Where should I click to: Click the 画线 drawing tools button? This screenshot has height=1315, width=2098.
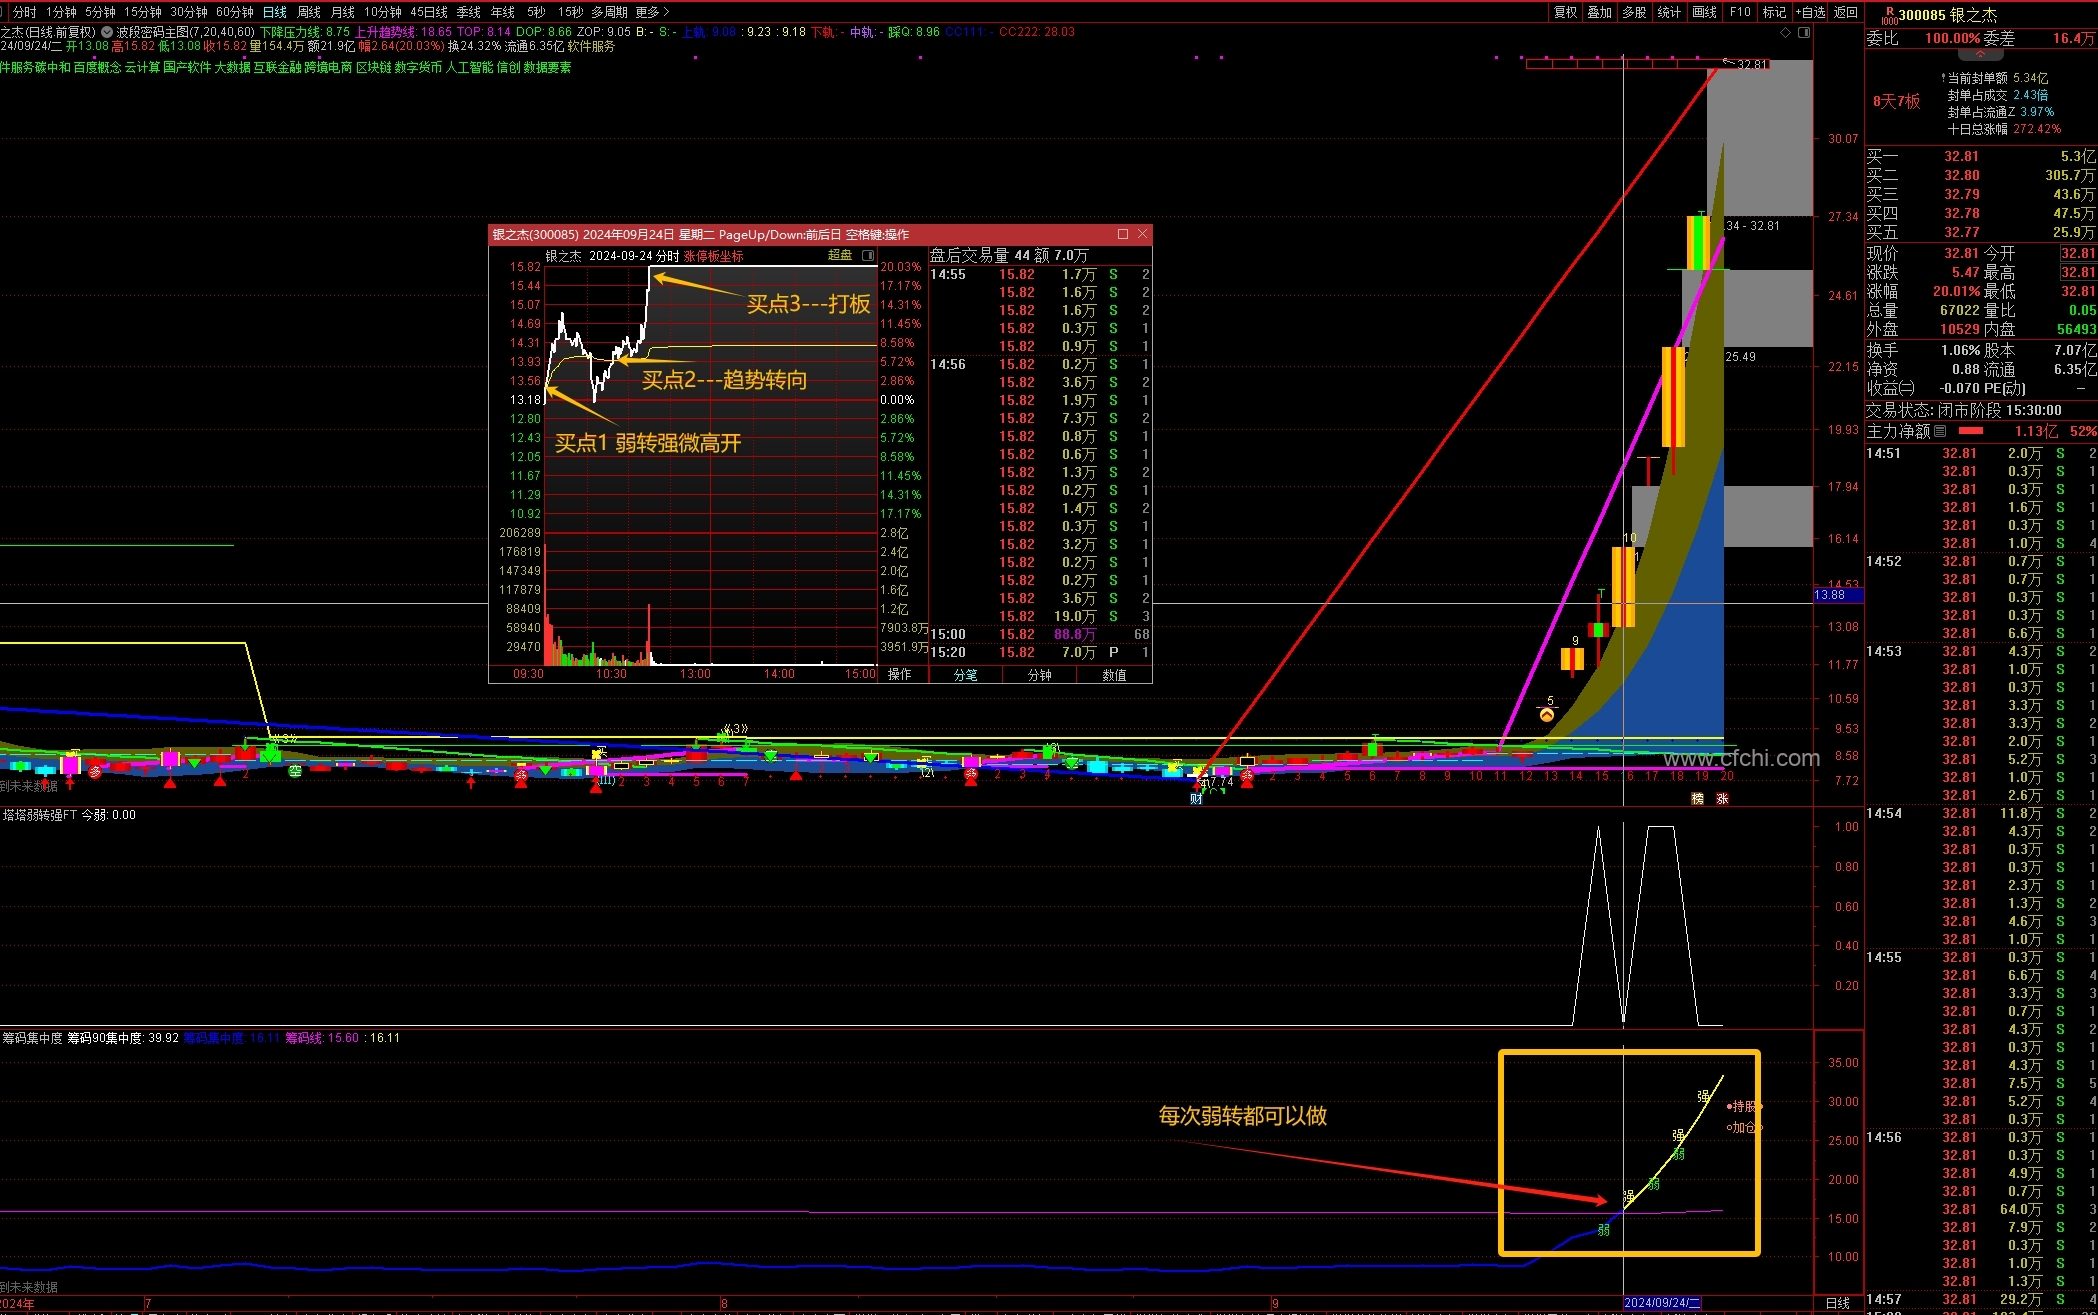click(1704, 12)
